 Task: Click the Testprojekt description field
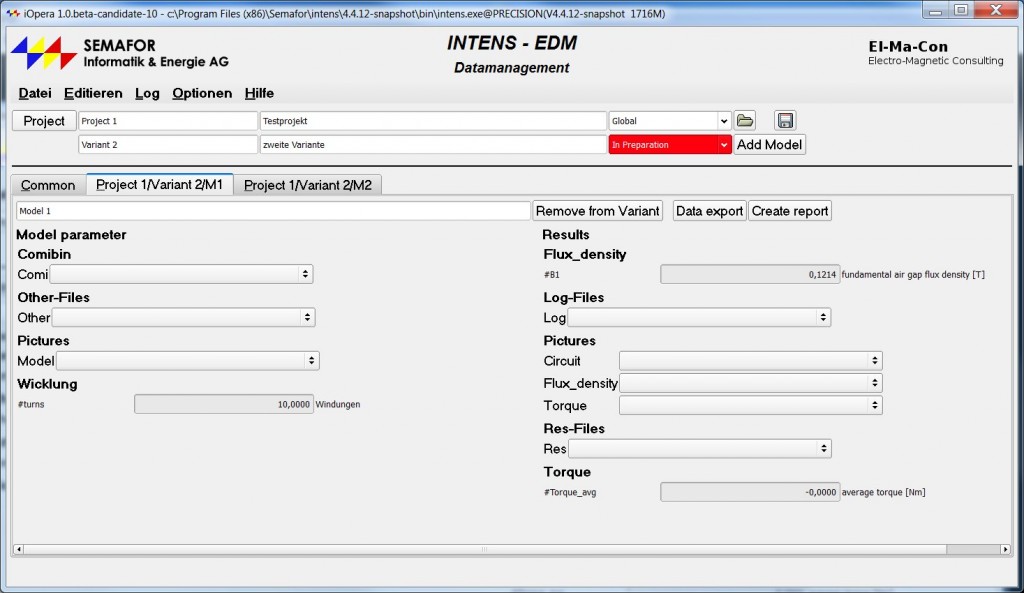[433, 121]
